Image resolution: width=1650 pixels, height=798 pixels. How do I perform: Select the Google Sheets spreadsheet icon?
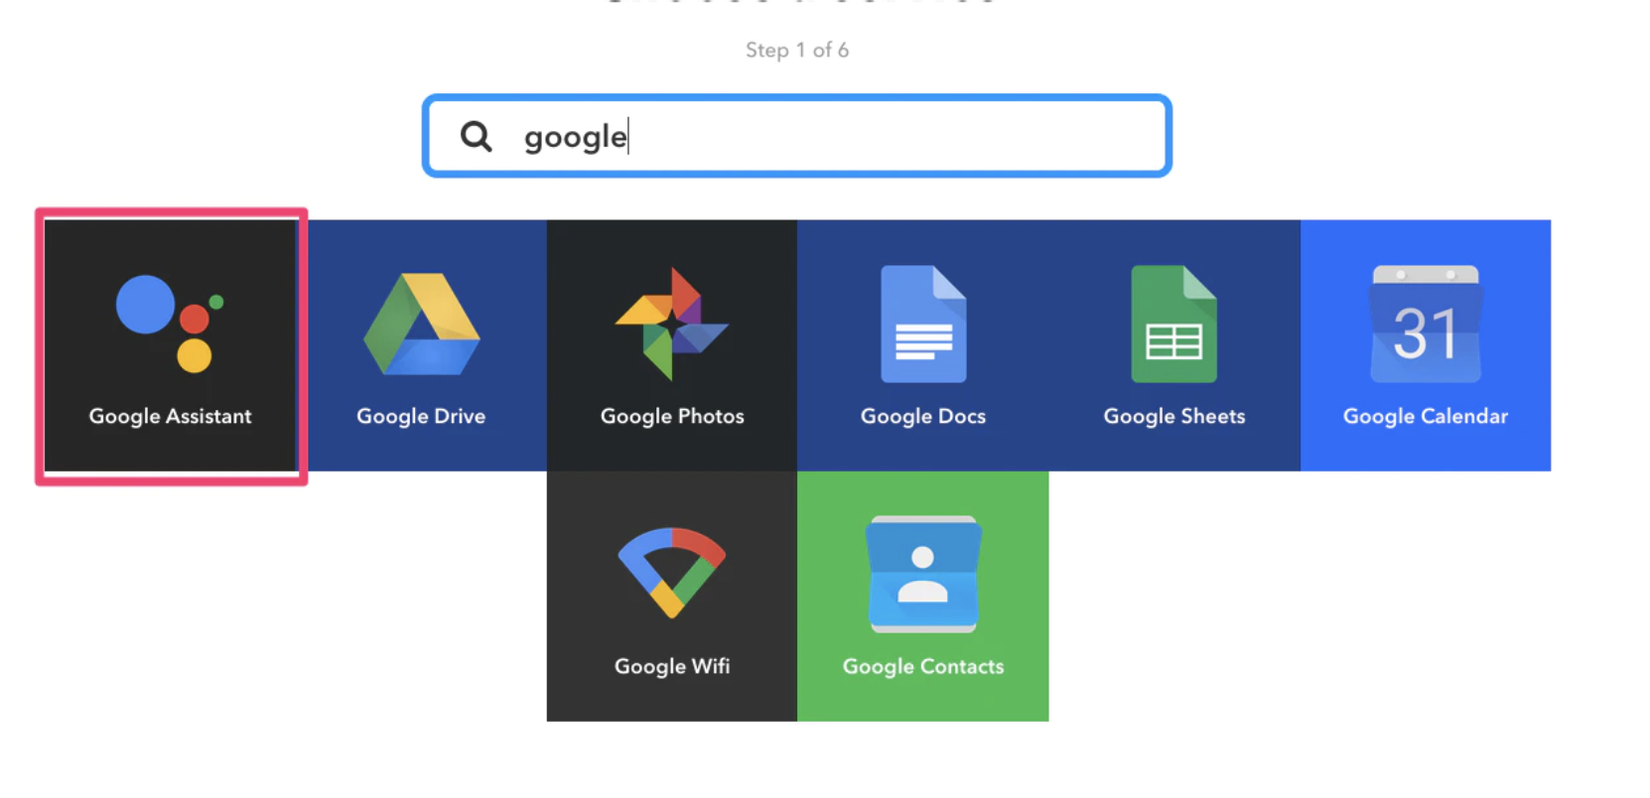[x=1174, y=324]
